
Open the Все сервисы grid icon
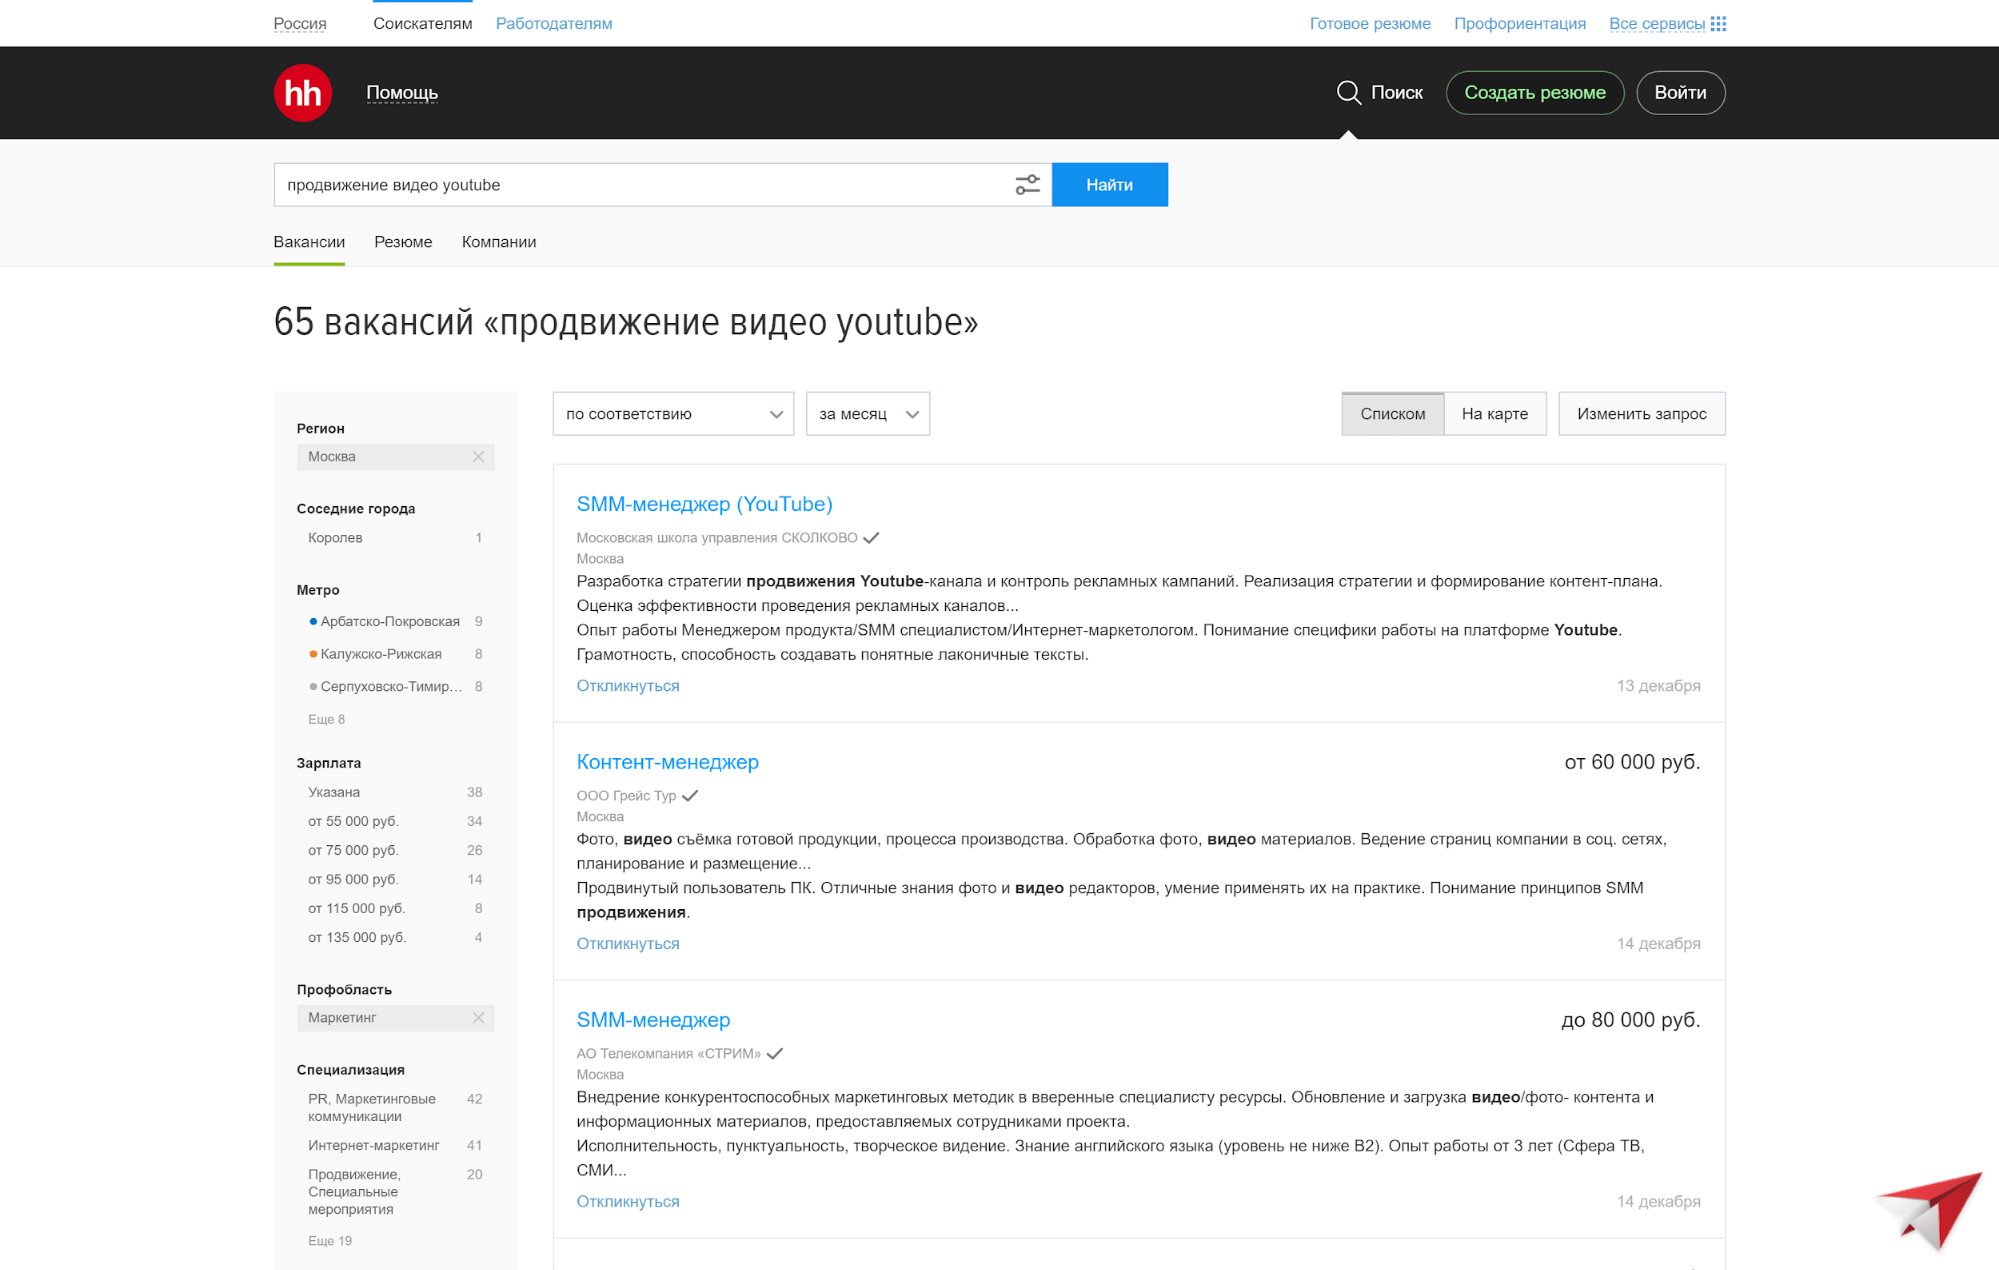point(1717,22)
